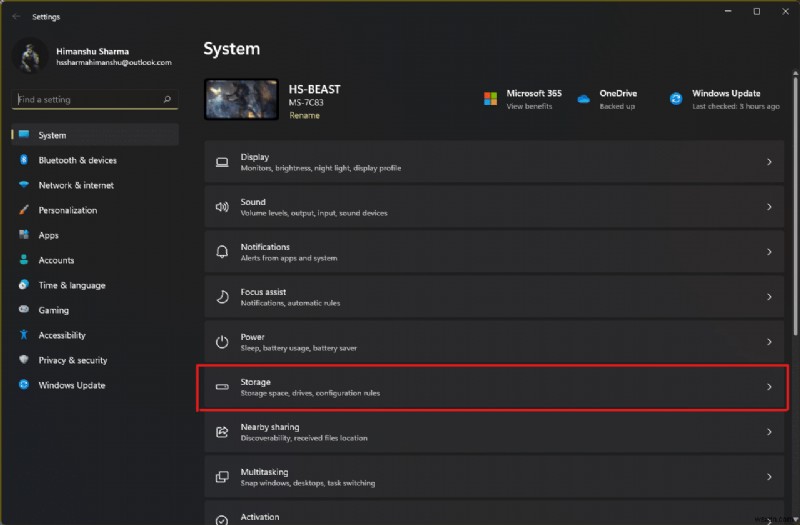Click the Multitasking windows icon
This screenshot has height=525, width=800.
coord(222,477)
